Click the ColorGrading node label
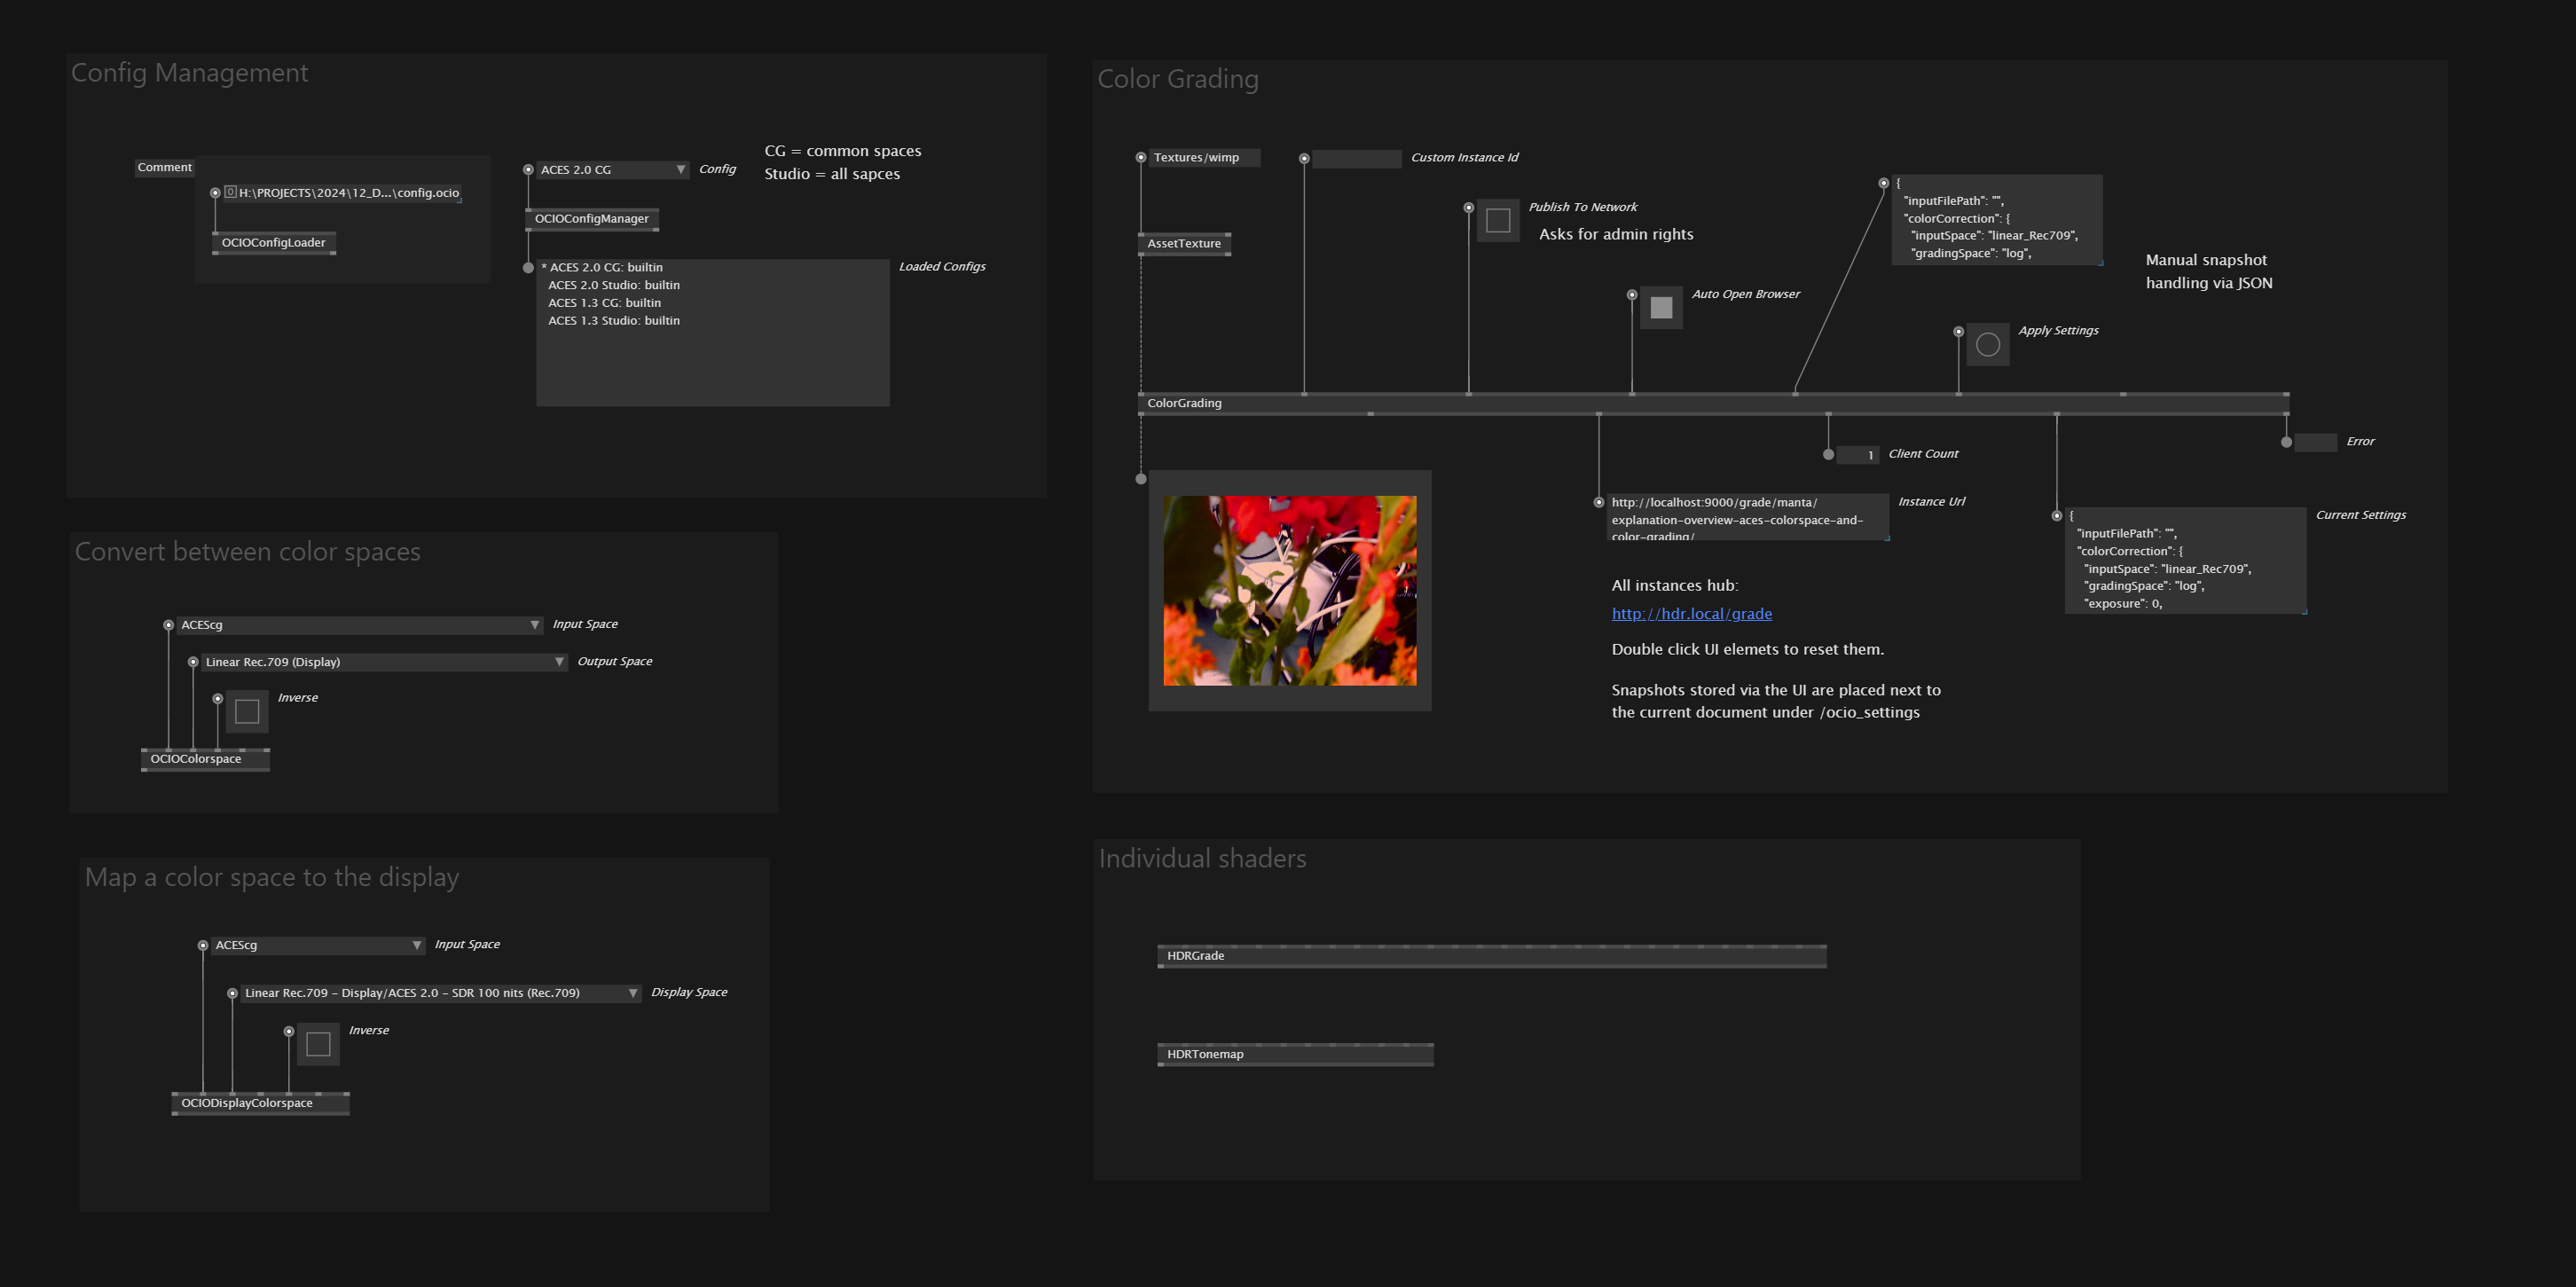The width and height of the screenshot is (2576, 1287). (1184, 403)
